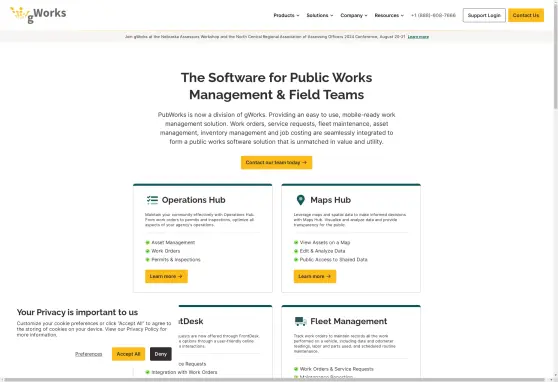Image resolution: width=558 pixels, height=382 pixels.
Task: Click Integration with Work Orders item
Action: point(184,372)
